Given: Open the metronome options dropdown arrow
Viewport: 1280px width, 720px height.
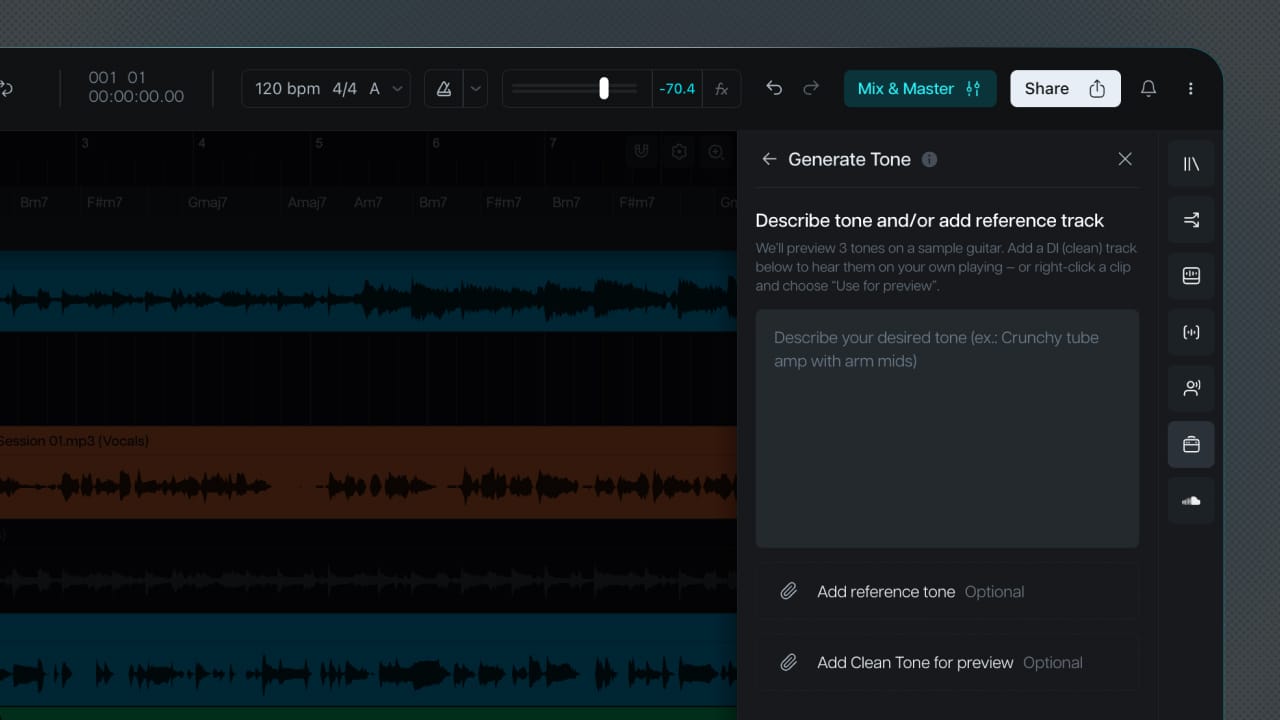Looking at the screenshot, I should point(476,89).
